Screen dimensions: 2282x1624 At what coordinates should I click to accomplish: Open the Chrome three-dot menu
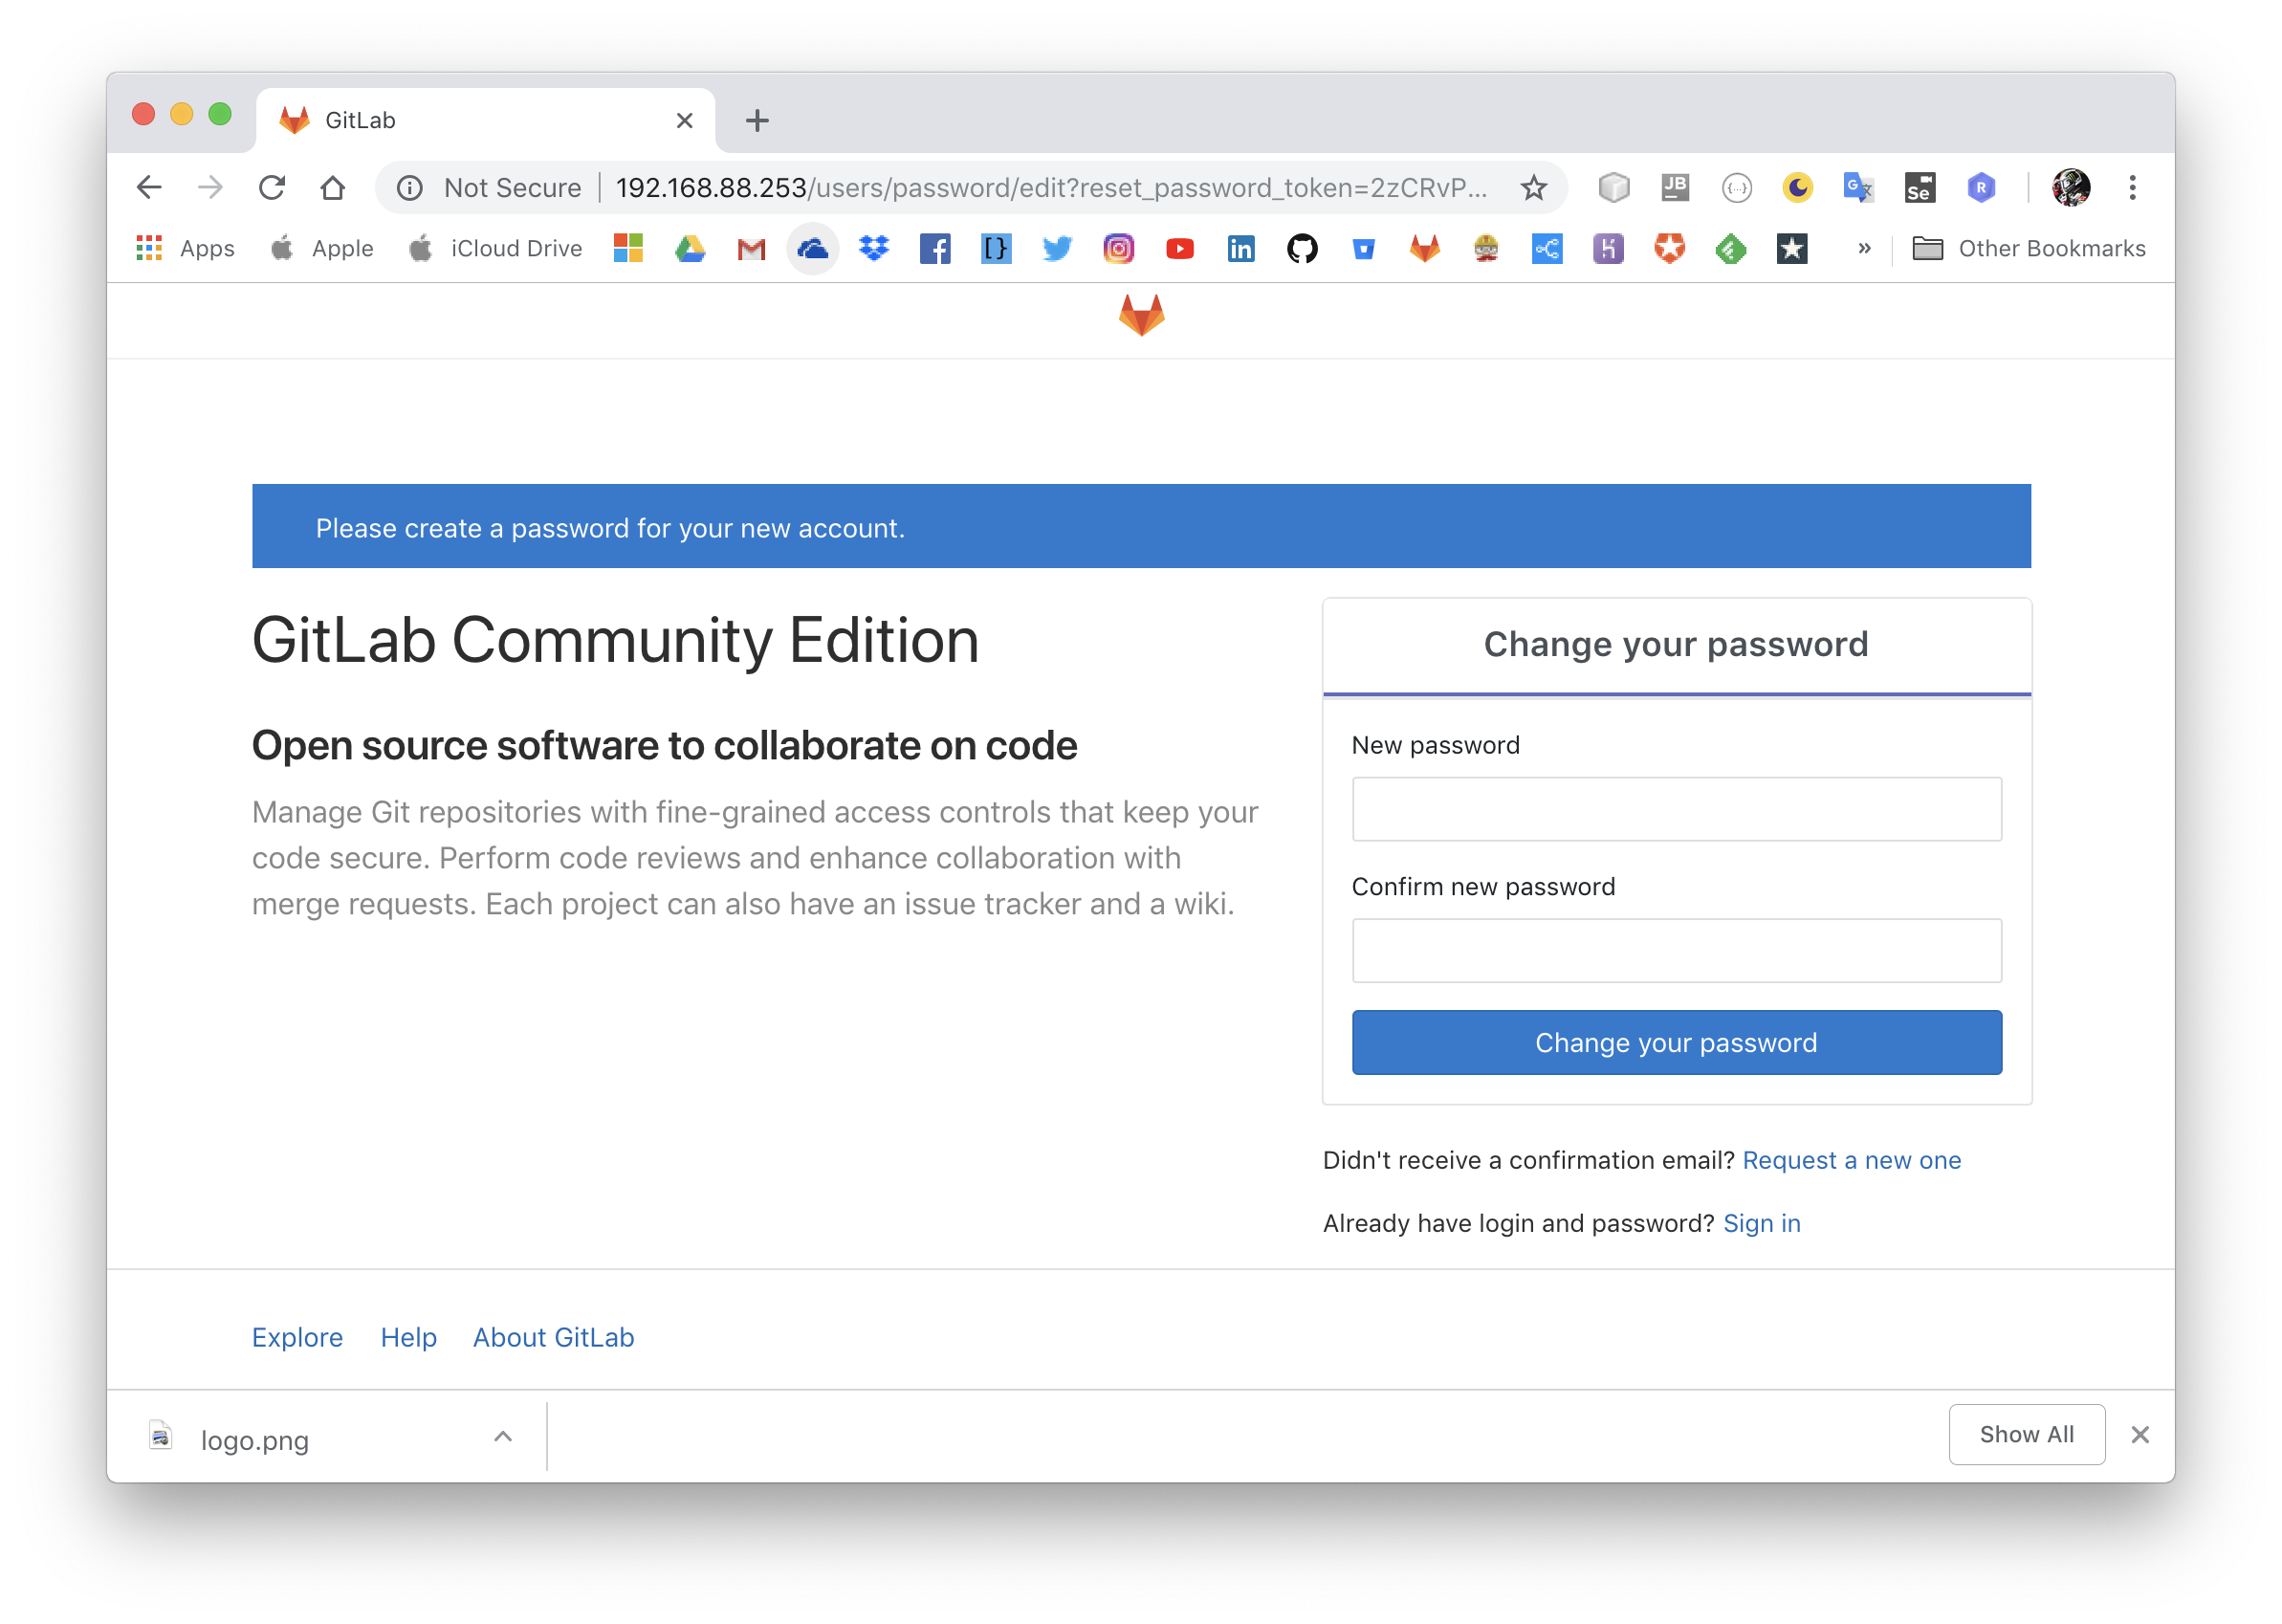click(2132, 187)
